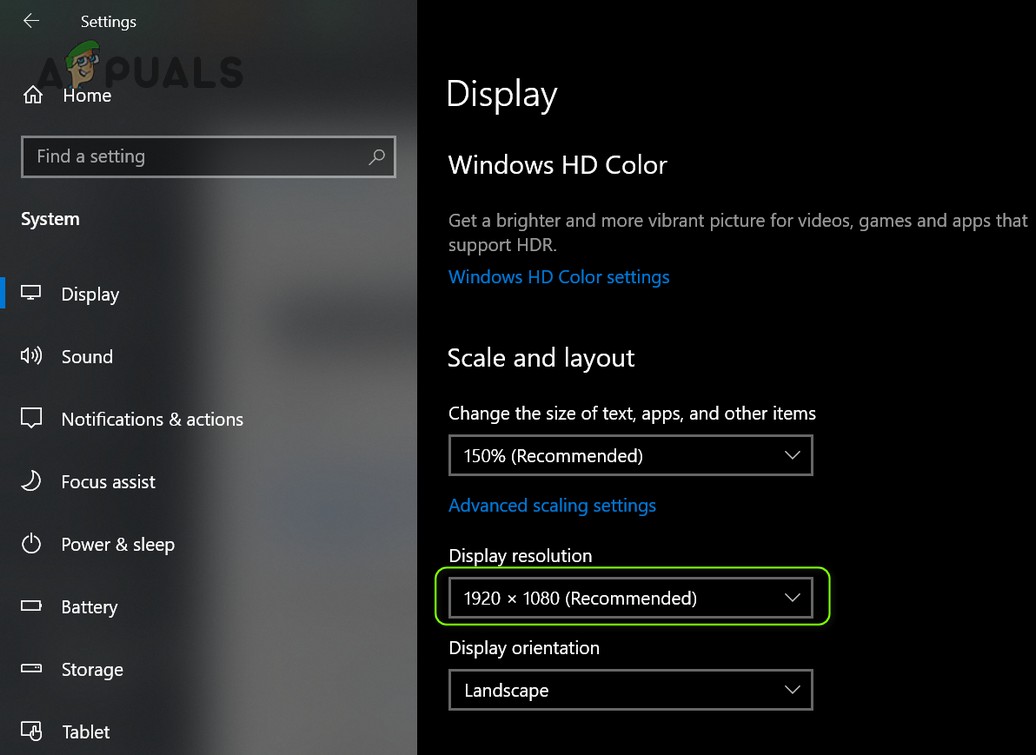
Task: Click the Display monitor icon
Action: (x=31, y=293)
